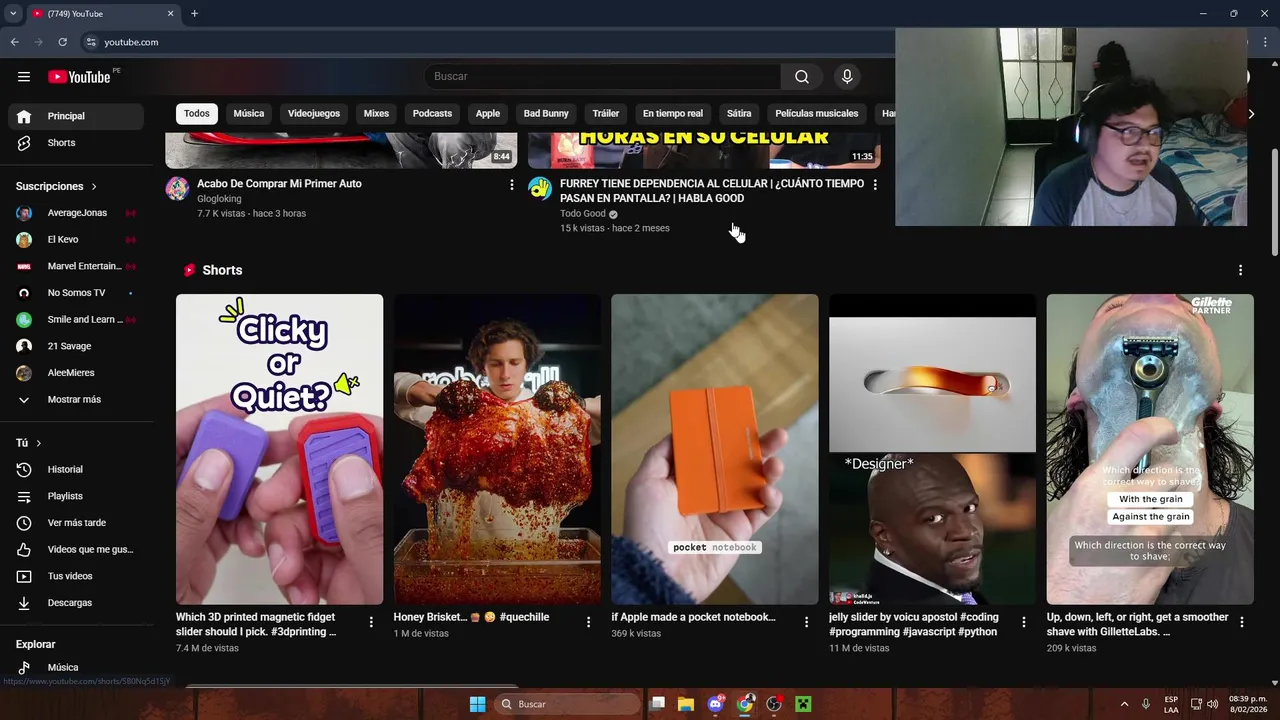Open options for FURREY video
The image size is (1280, 720).
[x=875, y=185]
